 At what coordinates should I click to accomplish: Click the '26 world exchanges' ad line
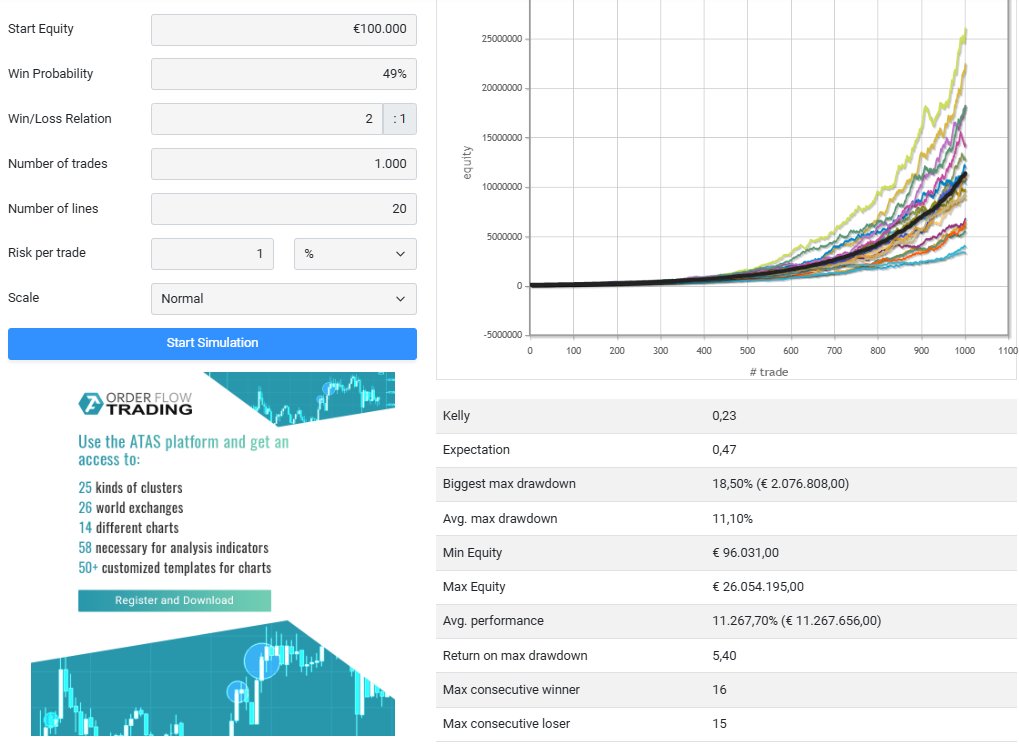point(131,508)
